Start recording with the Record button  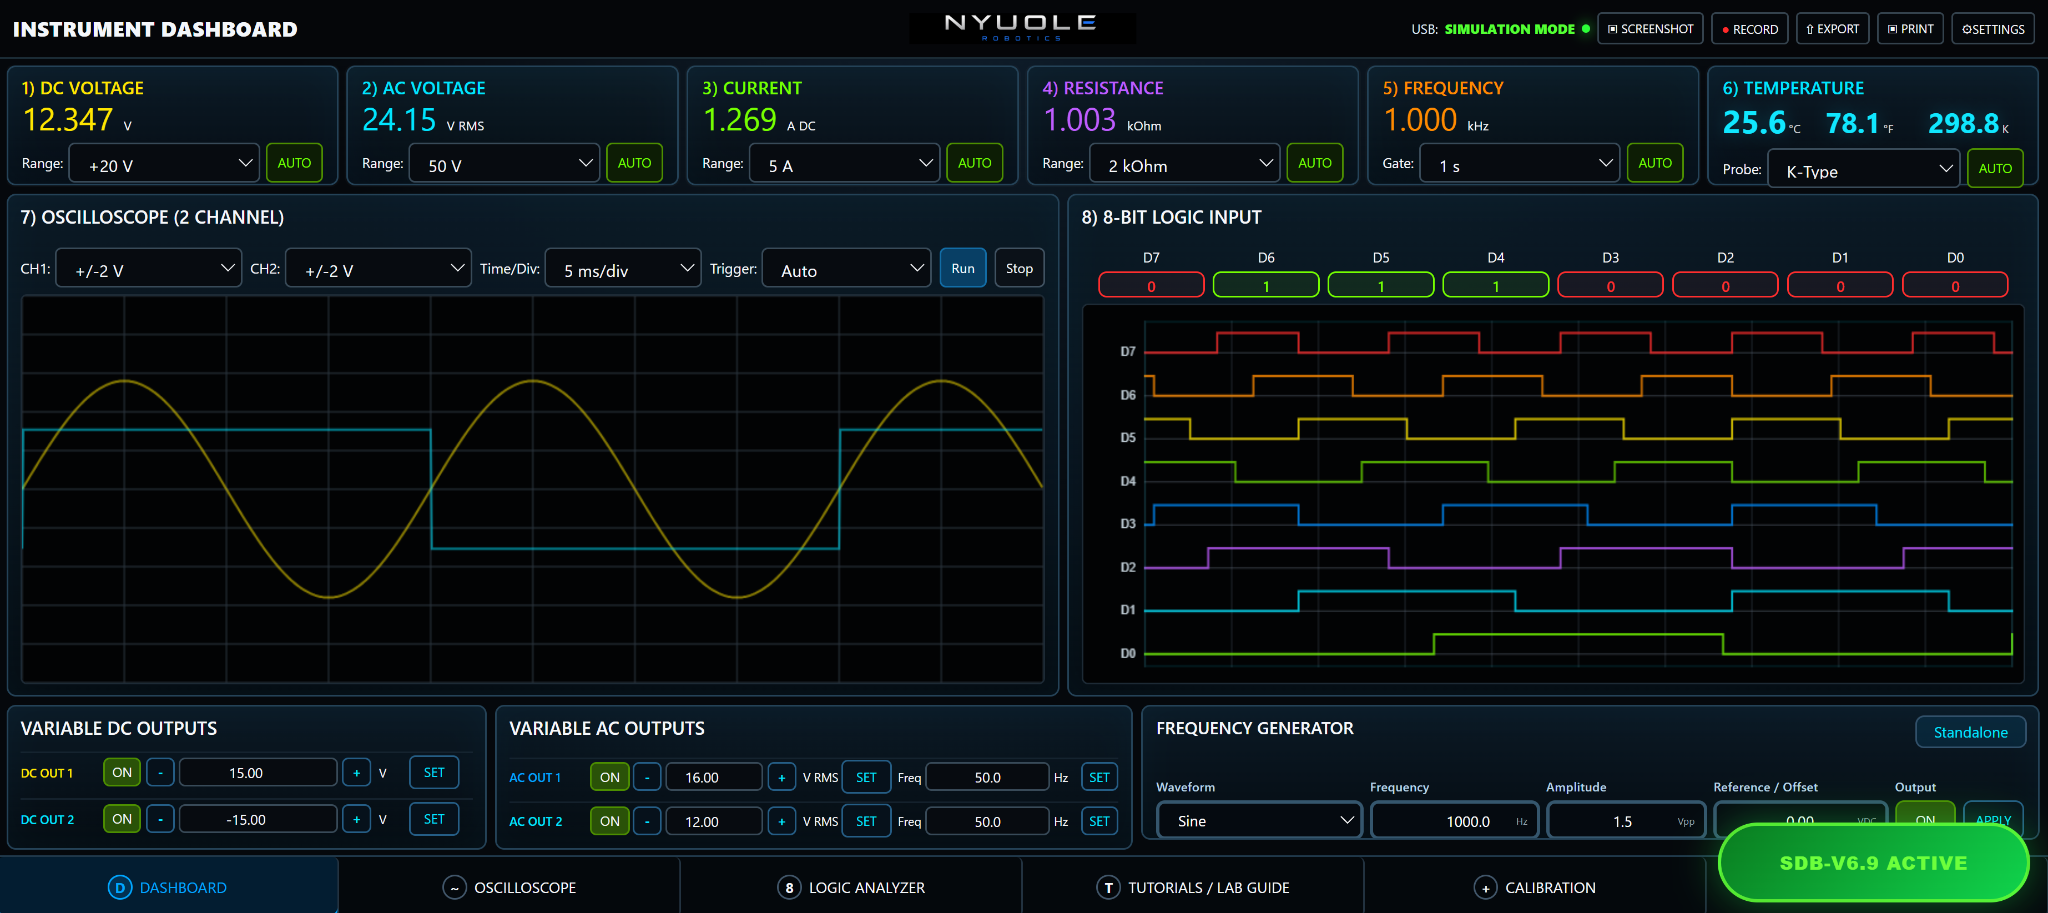[x=1750, y=29]
